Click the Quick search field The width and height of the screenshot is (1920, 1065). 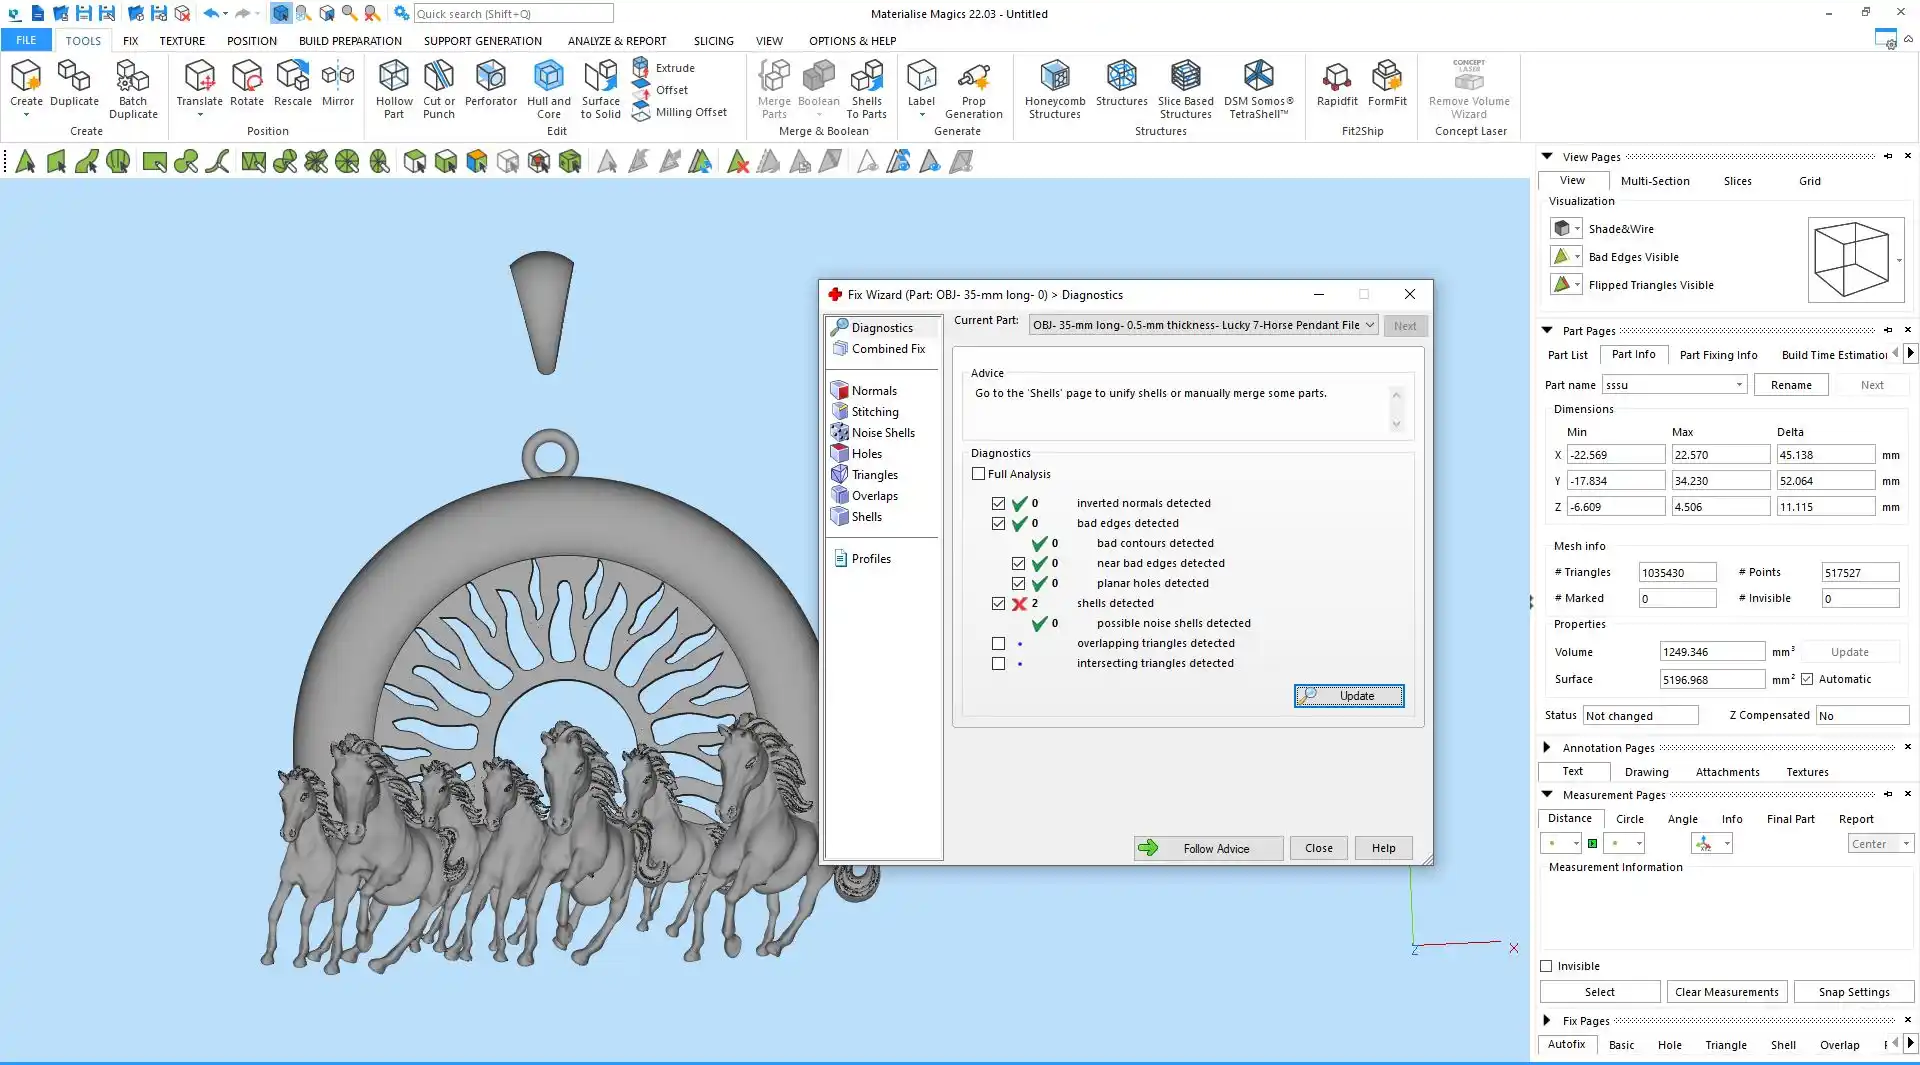click(x=512, y=14)
